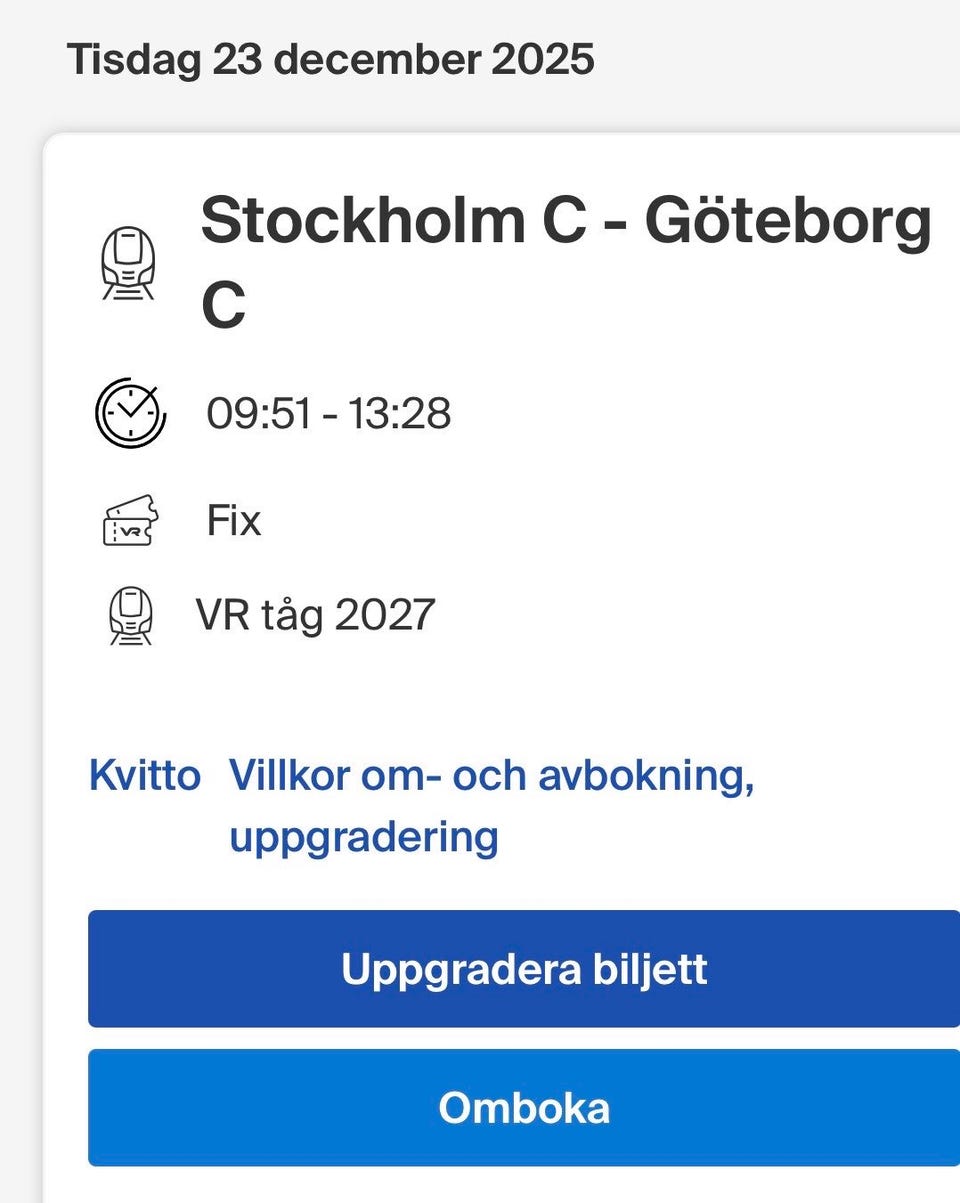Click the wrapped 'C' on the title's second line
960x1203 pixels.
click(x=223, y=305)
